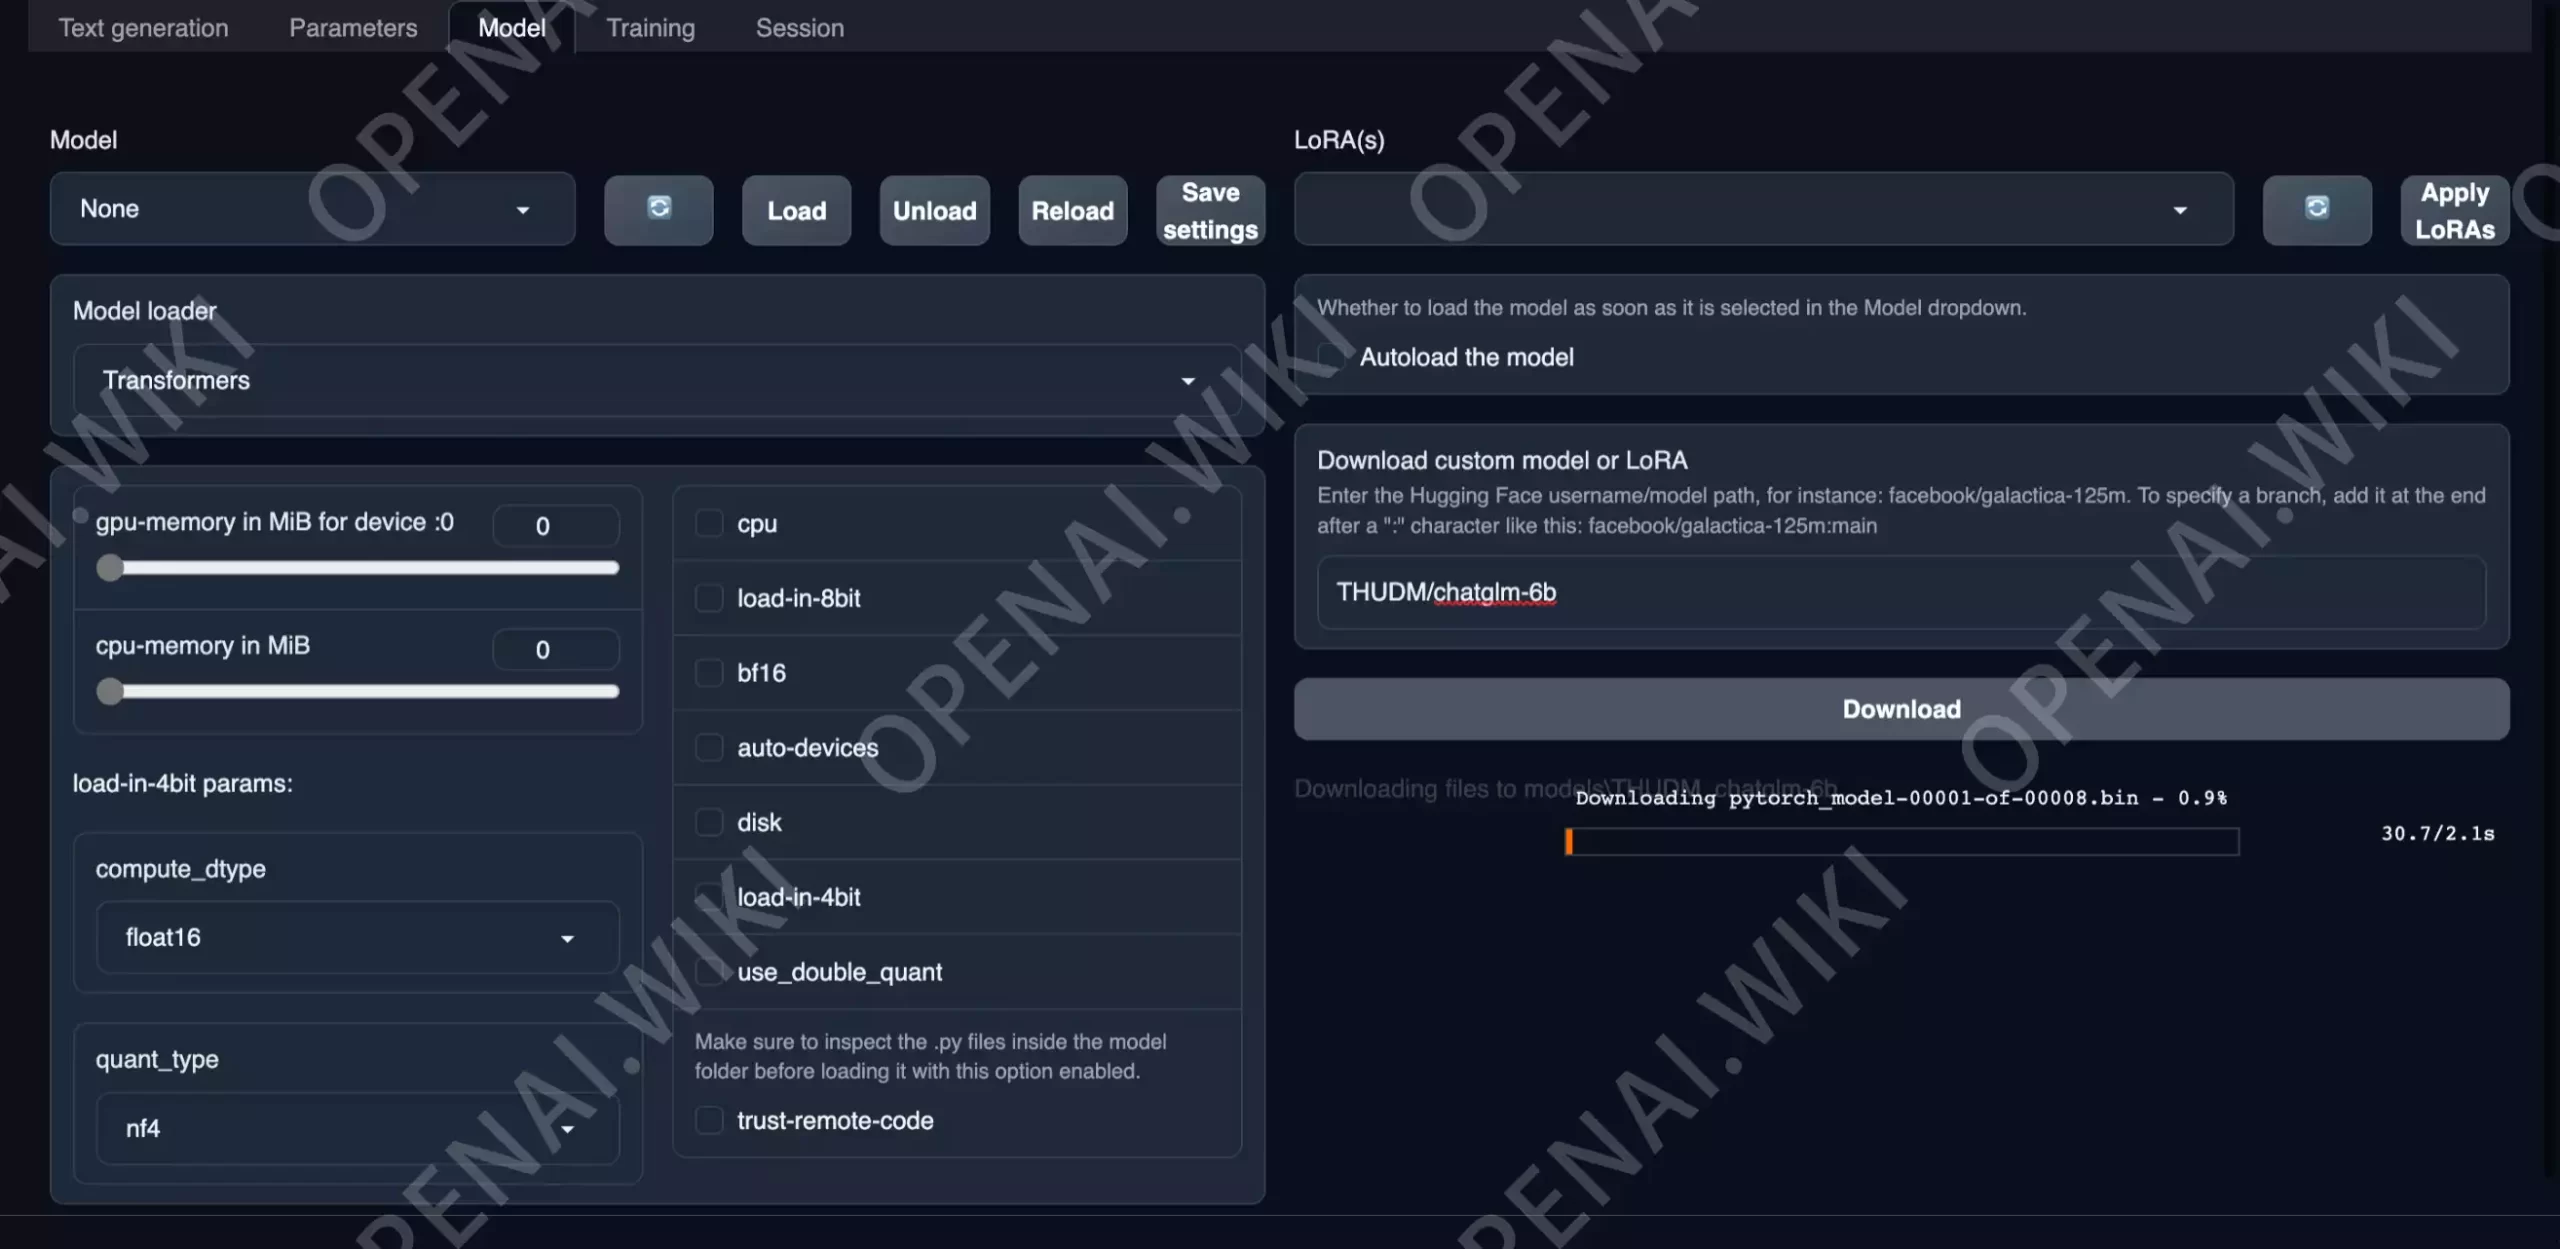The height and width of the screenshot is (1249, 2560).
Task: Click the gpu-memory value number field
Action: (556, 526)
